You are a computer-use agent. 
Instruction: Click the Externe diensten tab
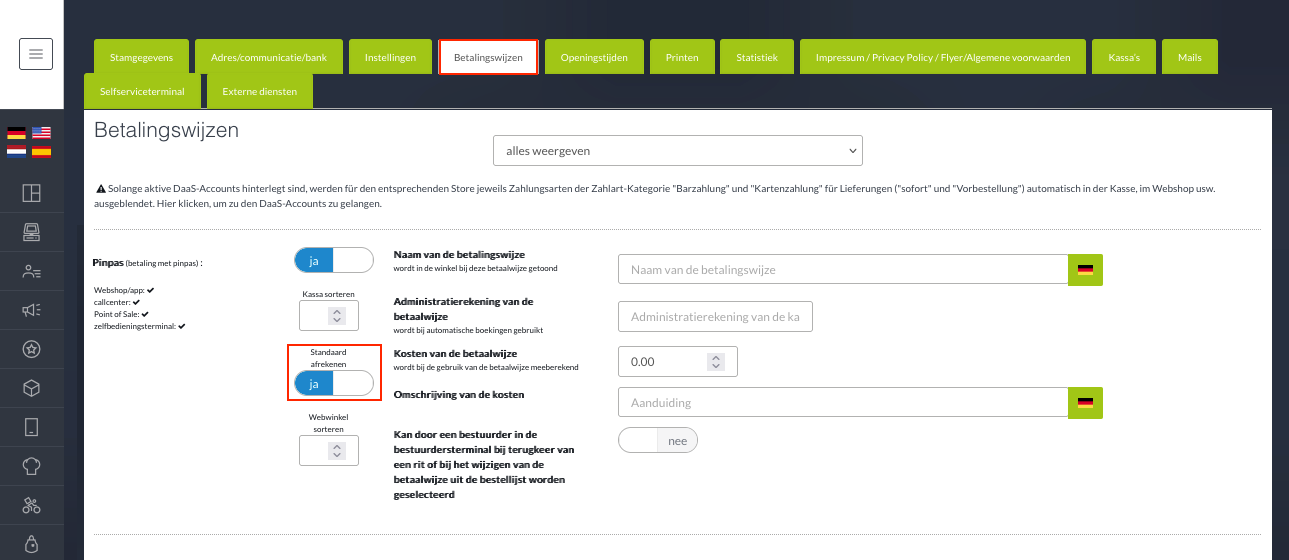pyautogui.click(x=259, y=91)
